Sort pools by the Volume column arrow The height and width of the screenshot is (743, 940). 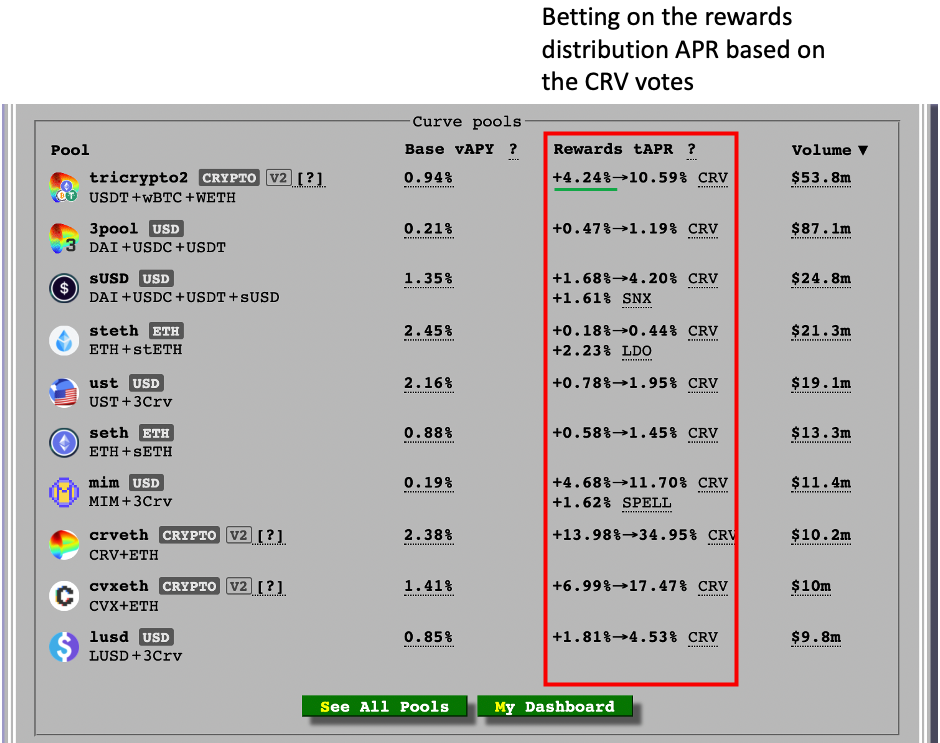point(863,150)
